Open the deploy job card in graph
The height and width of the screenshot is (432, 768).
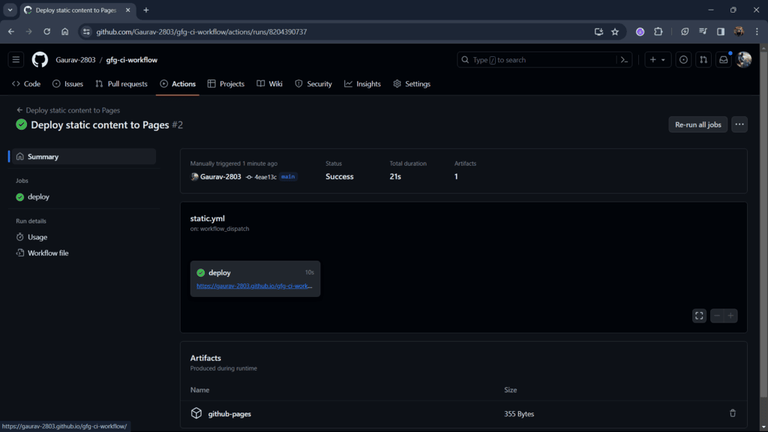pos(255,279)
